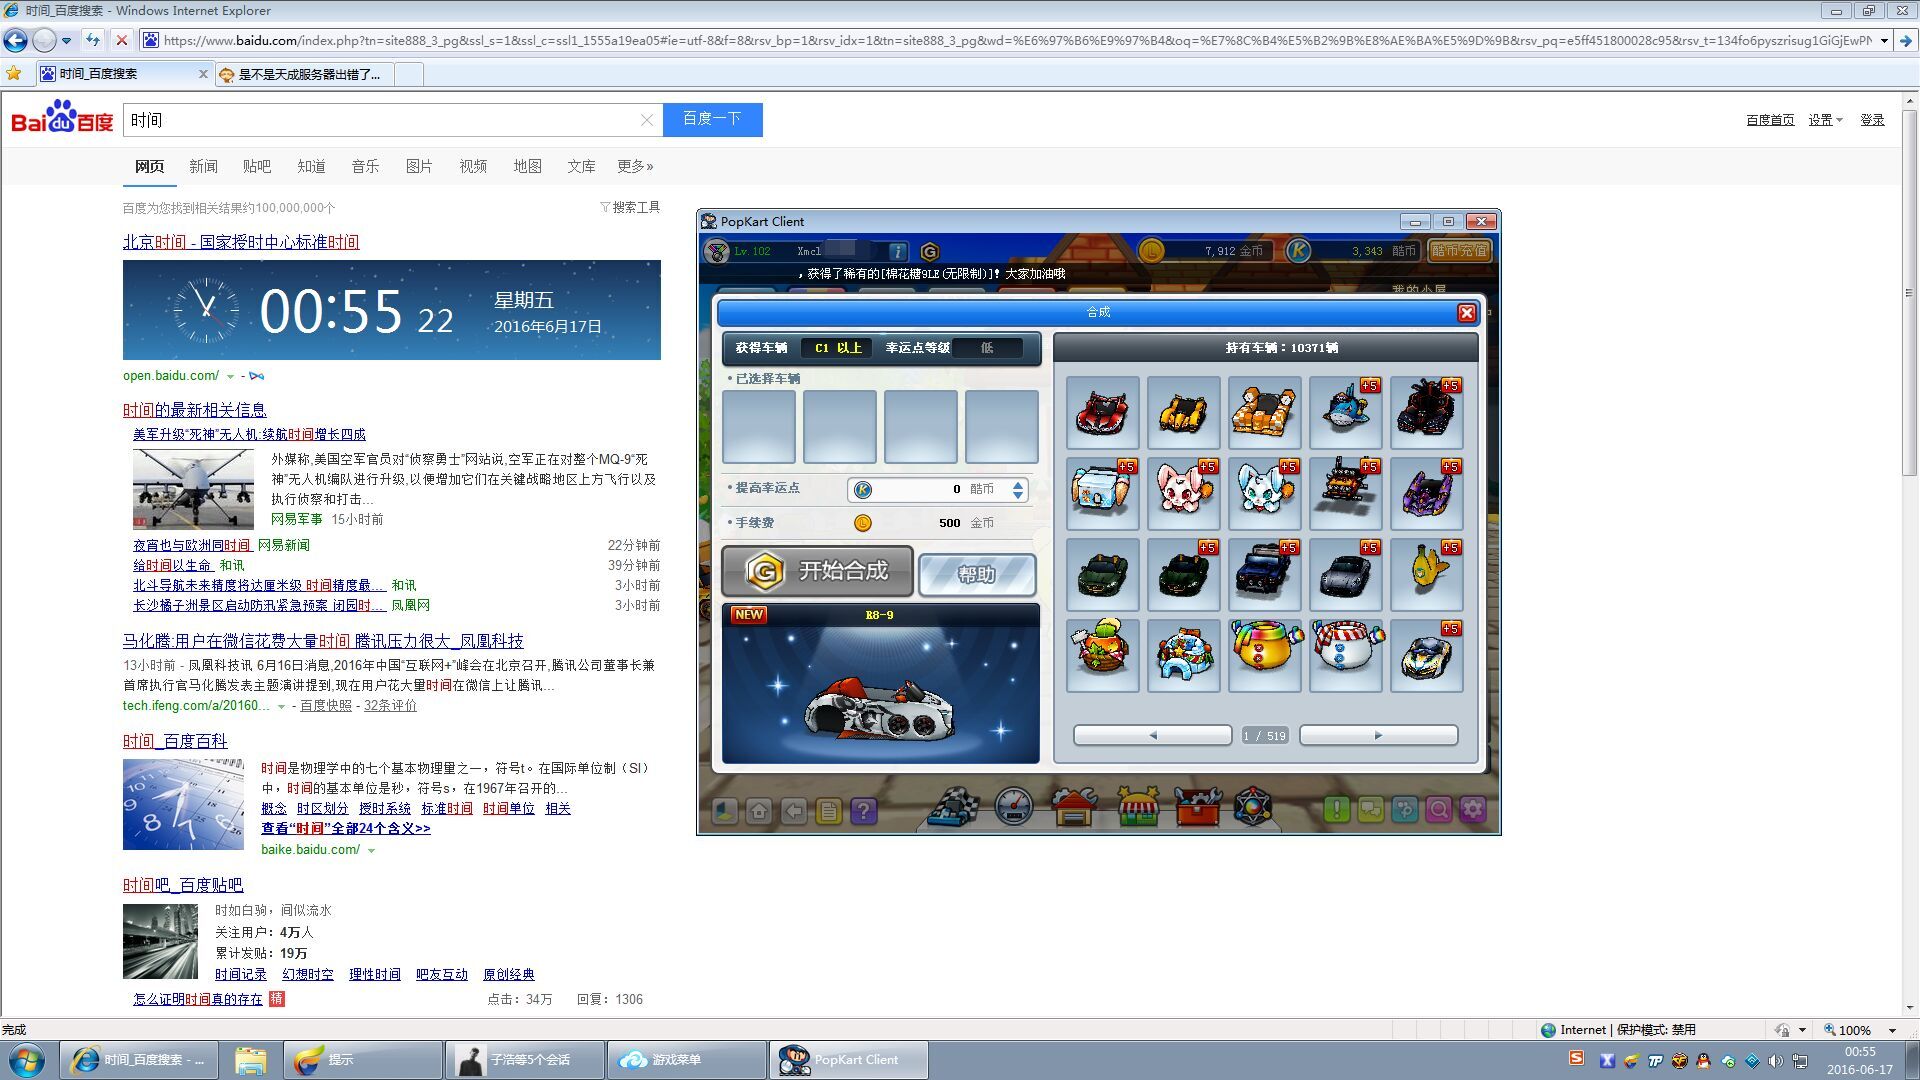The height and width of the screenshot is (1080, 1920).
Task: Select the pink rabbit kart in vehicle grid
Action: [1183, 493]
